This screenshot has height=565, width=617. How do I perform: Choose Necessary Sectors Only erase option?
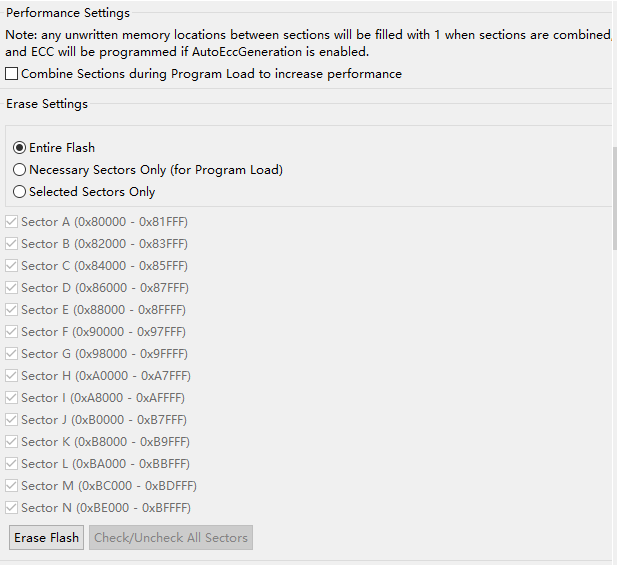pyautogui.click(x=20, y=170)
